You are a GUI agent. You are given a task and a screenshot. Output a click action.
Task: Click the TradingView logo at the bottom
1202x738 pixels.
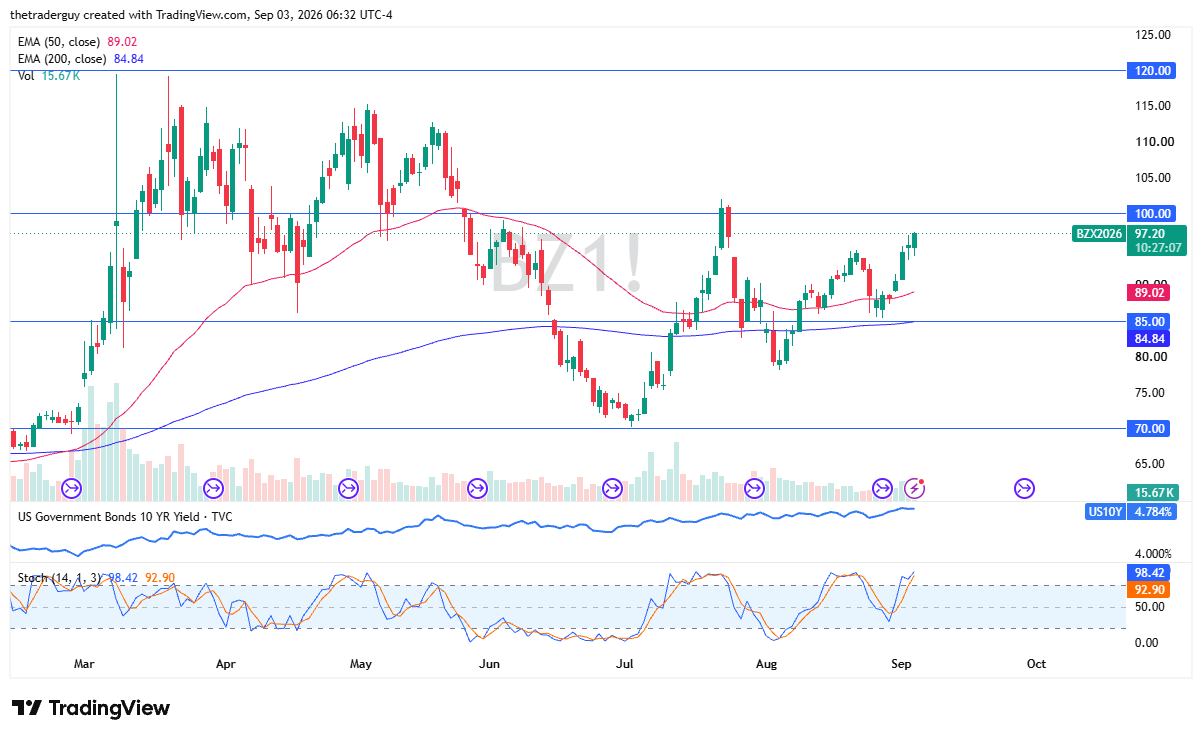point(91,708)
